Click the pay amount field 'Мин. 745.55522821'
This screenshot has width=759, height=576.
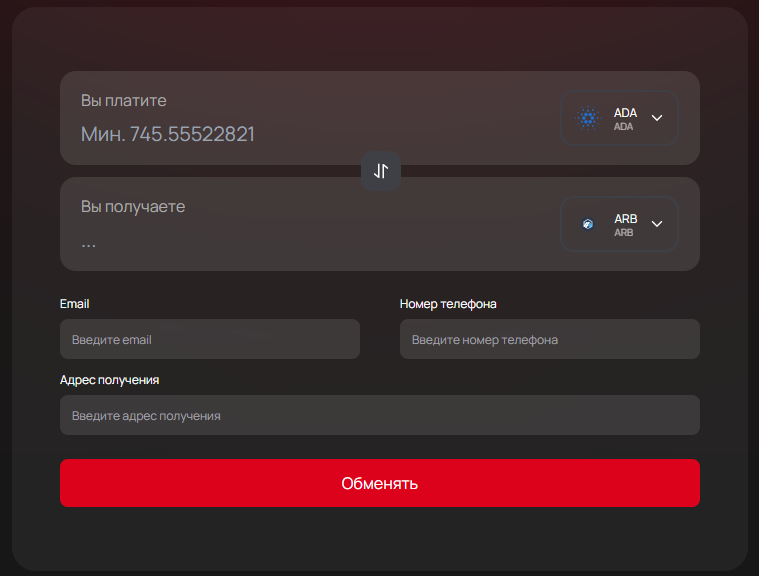pos(167,135)
